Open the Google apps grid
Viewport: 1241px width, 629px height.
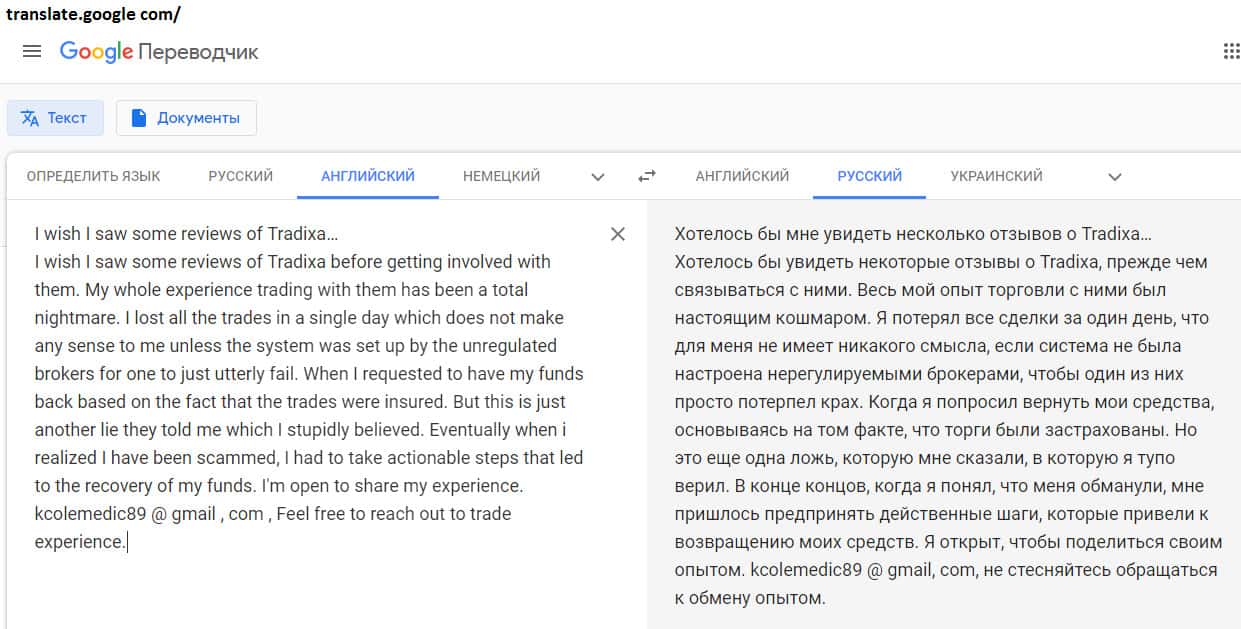click(1231, 51)
